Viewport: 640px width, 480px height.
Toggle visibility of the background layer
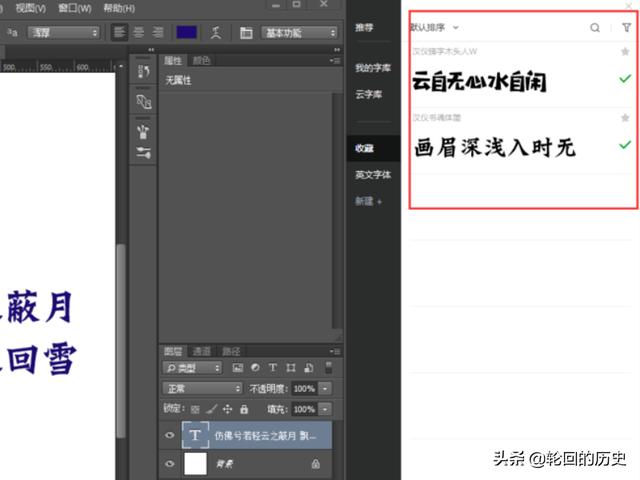point(169,464)
